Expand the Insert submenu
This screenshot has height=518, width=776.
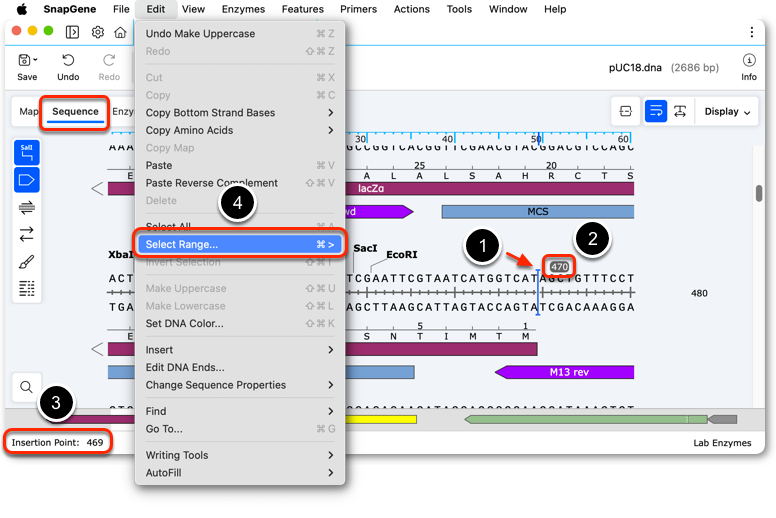[x=240, y=350]
